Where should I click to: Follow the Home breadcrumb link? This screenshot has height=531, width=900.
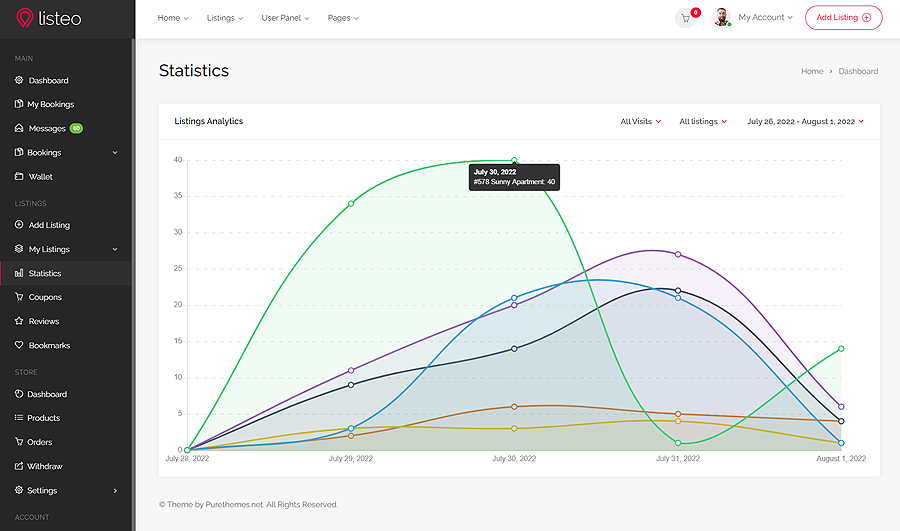point(811,71)
